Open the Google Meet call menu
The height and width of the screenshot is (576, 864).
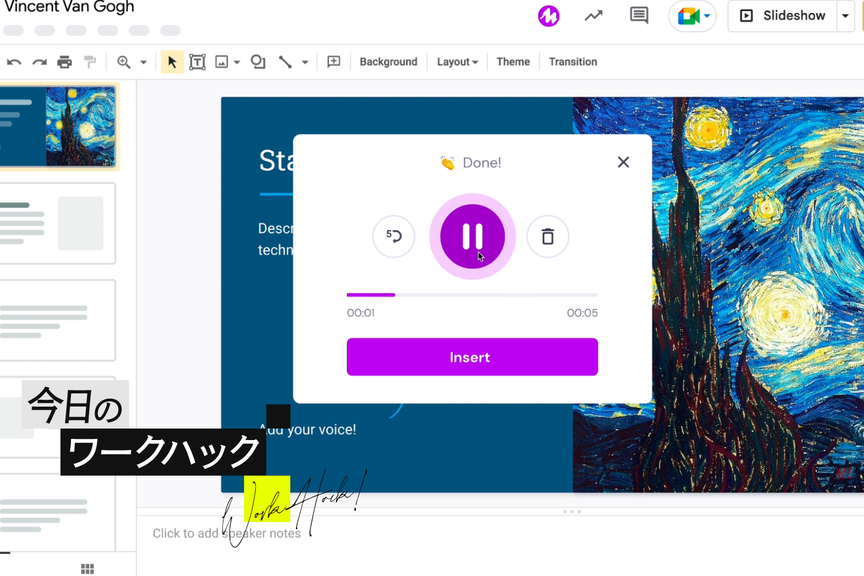[x=694, y=16]
